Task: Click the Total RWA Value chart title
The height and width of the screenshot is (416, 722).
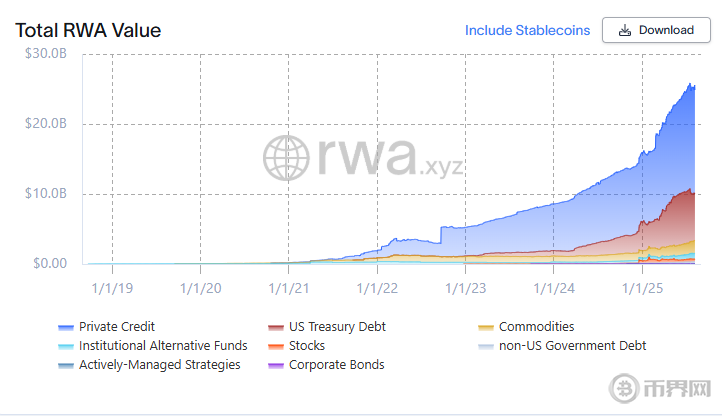Action: 88,31
